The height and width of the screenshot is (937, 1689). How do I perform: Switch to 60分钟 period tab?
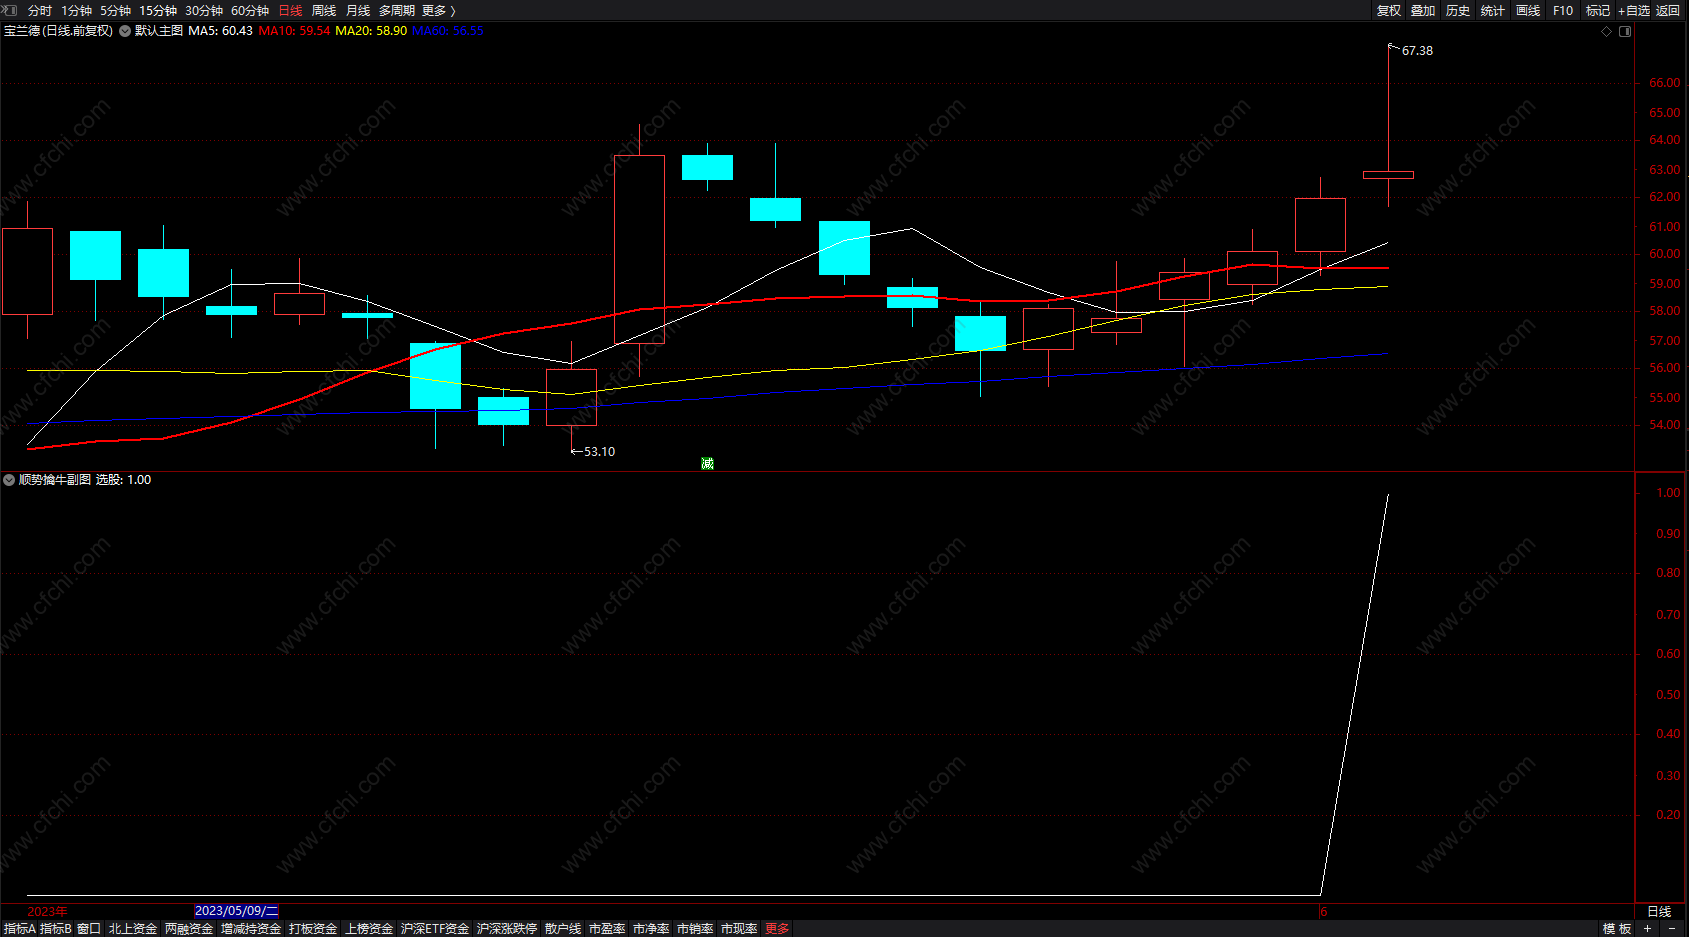point(250,10)
